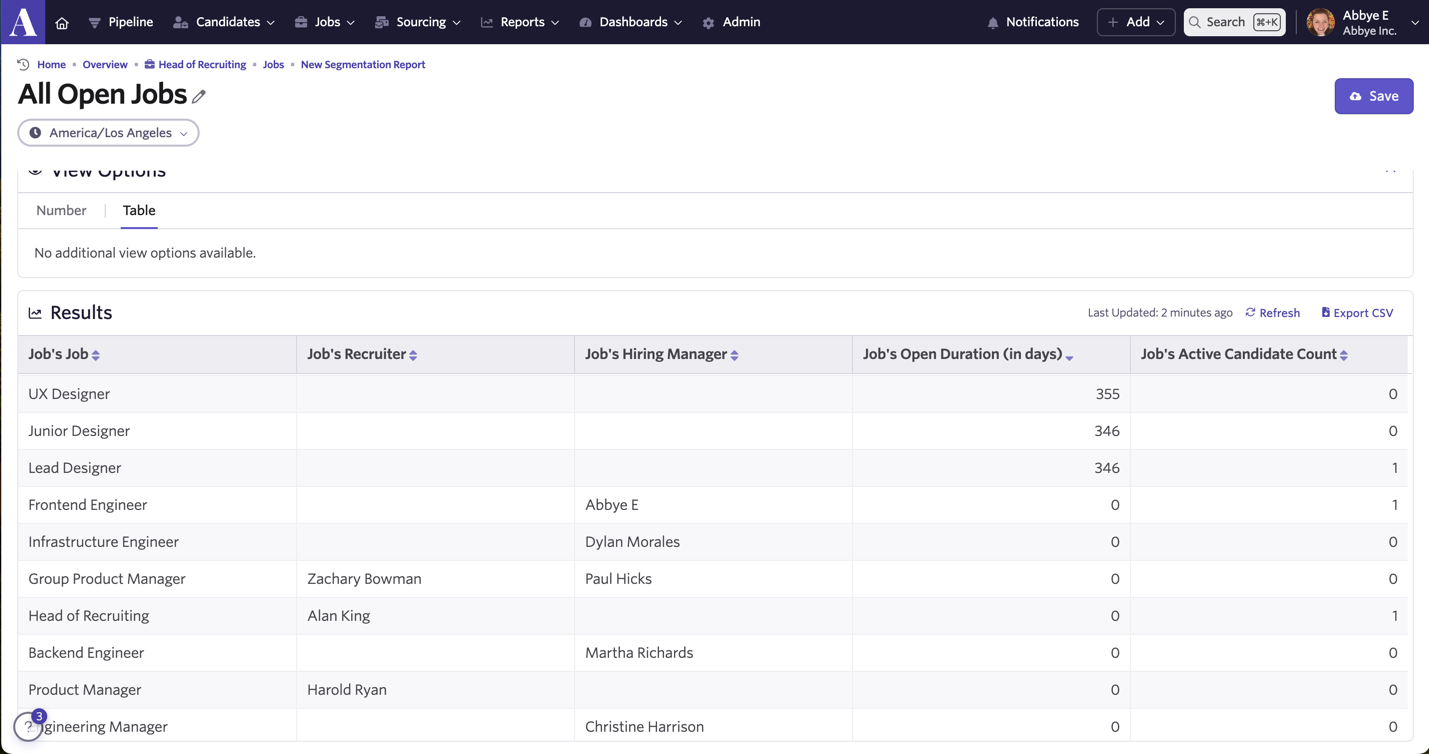Sort by Job's Job column arrows
Image resolution: width=1429 pixels, height=754 pixels.
[96, 355]
